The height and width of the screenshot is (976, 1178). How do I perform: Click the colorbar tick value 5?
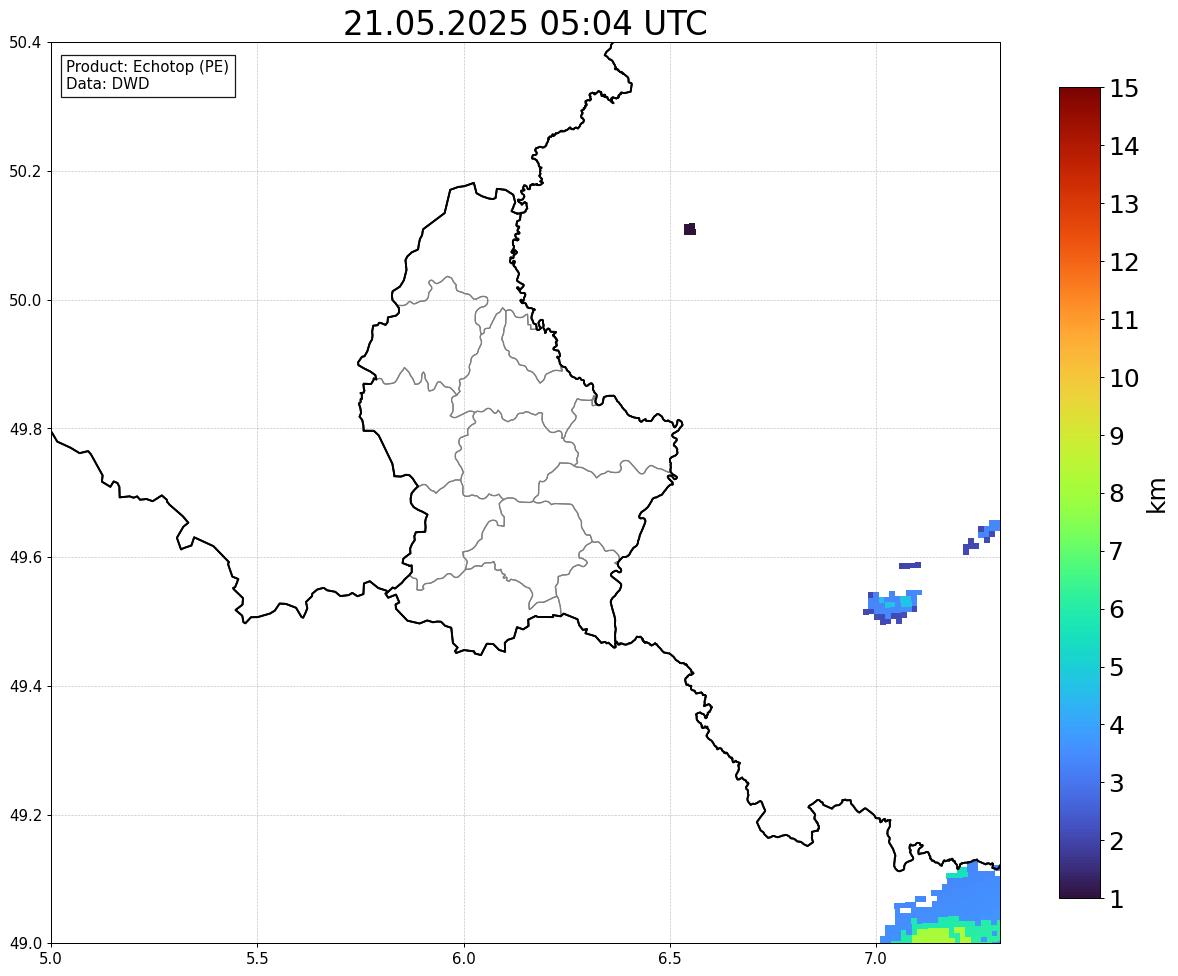1117,667
